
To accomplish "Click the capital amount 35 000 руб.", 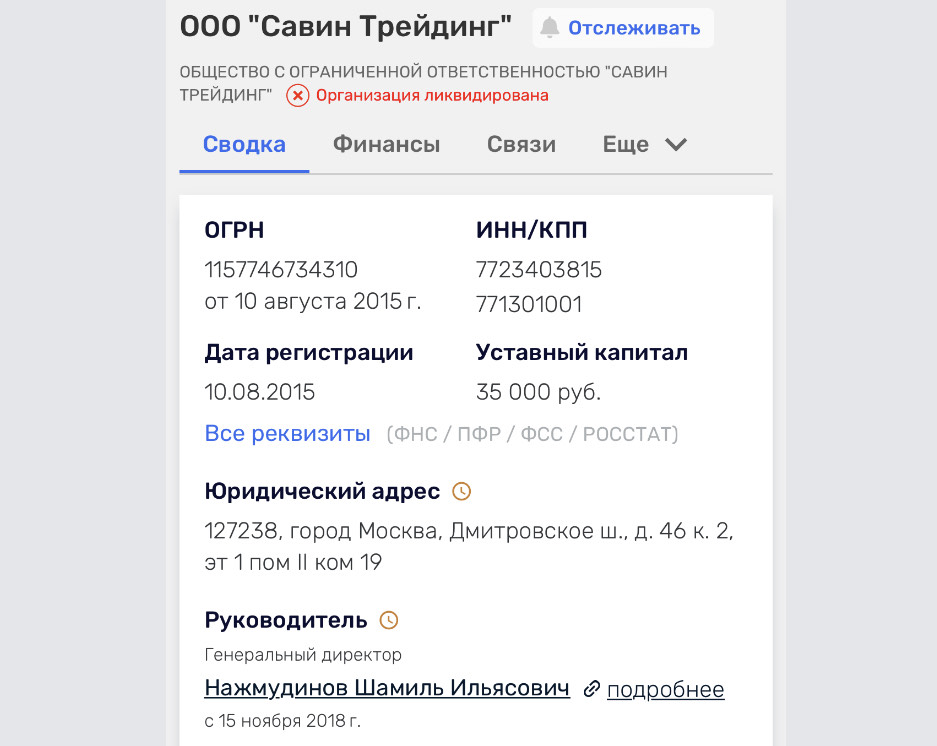I will pyautogui.click(x=538, y=392).
